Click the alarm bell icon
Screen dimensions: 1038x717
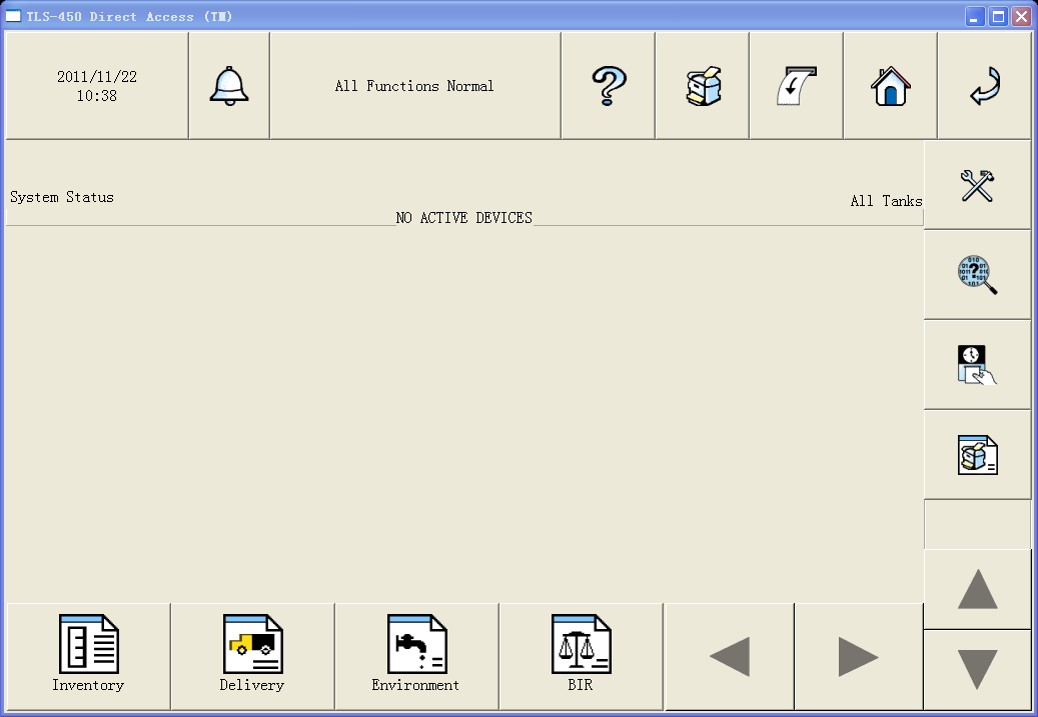[x=228, y=86]
